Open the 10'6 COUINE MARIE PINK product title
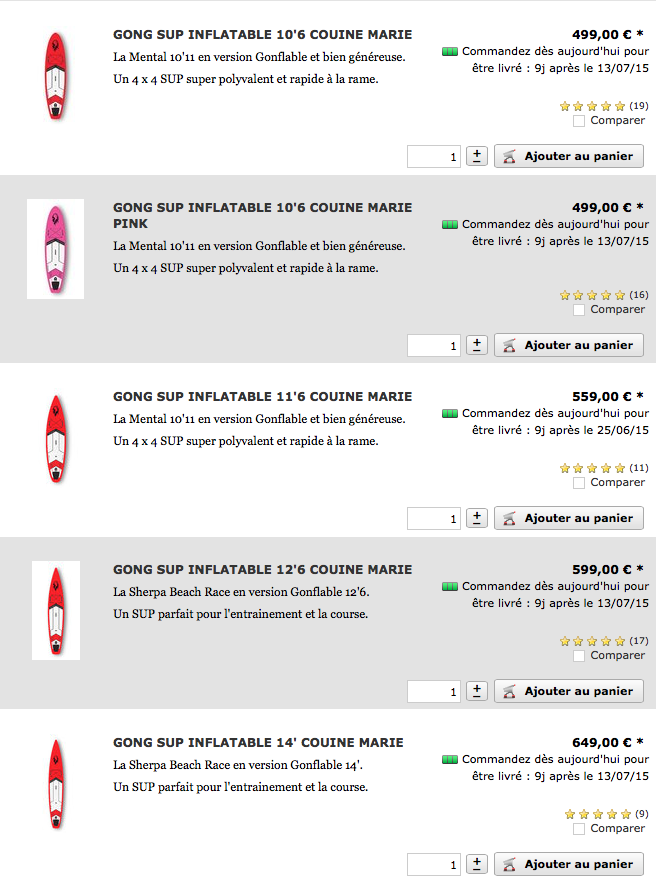 click(262, 216)
